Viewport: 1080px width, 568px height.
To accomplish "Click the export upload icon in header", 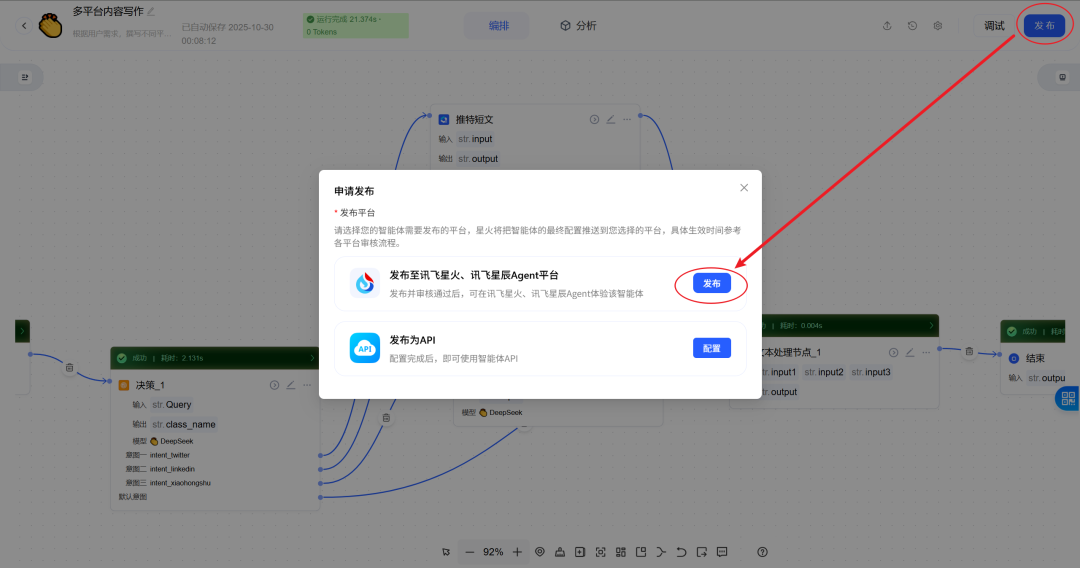I will tap(887, 26).
